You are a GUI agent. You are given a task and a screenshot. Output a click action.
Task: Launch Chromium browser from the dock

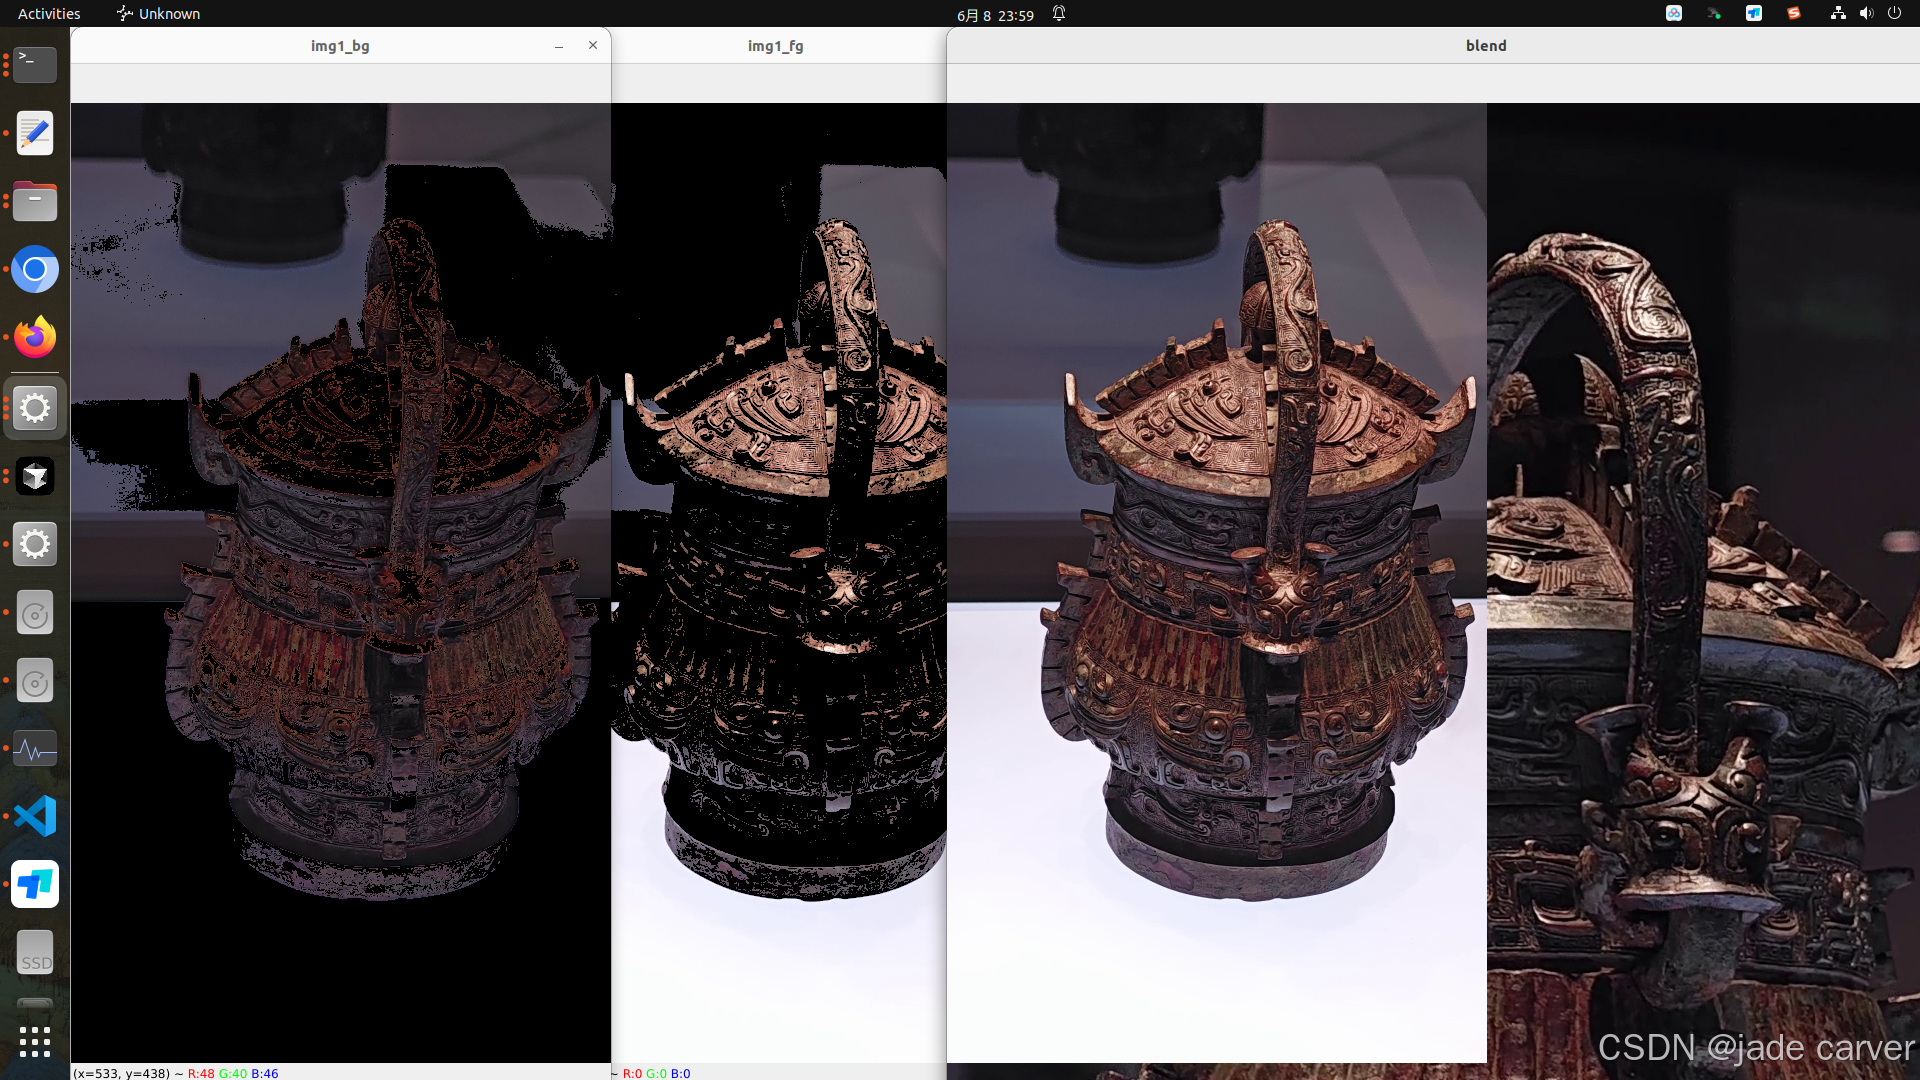click(x=35, y=269)
